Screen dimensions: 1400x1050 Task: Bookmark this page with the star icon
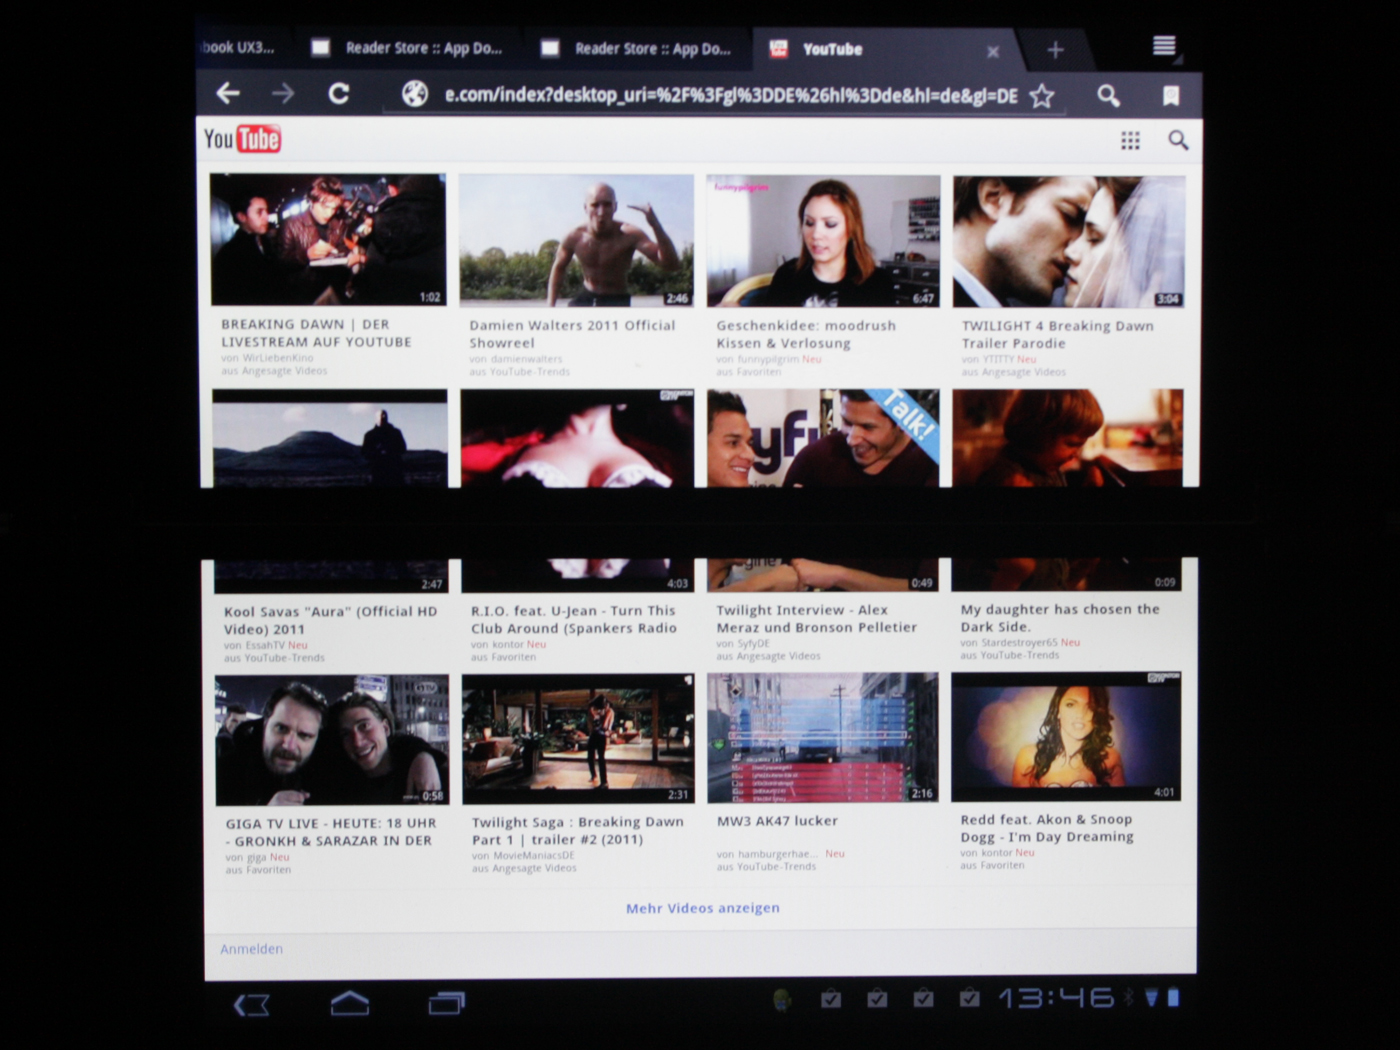(x=1042, y=96)
